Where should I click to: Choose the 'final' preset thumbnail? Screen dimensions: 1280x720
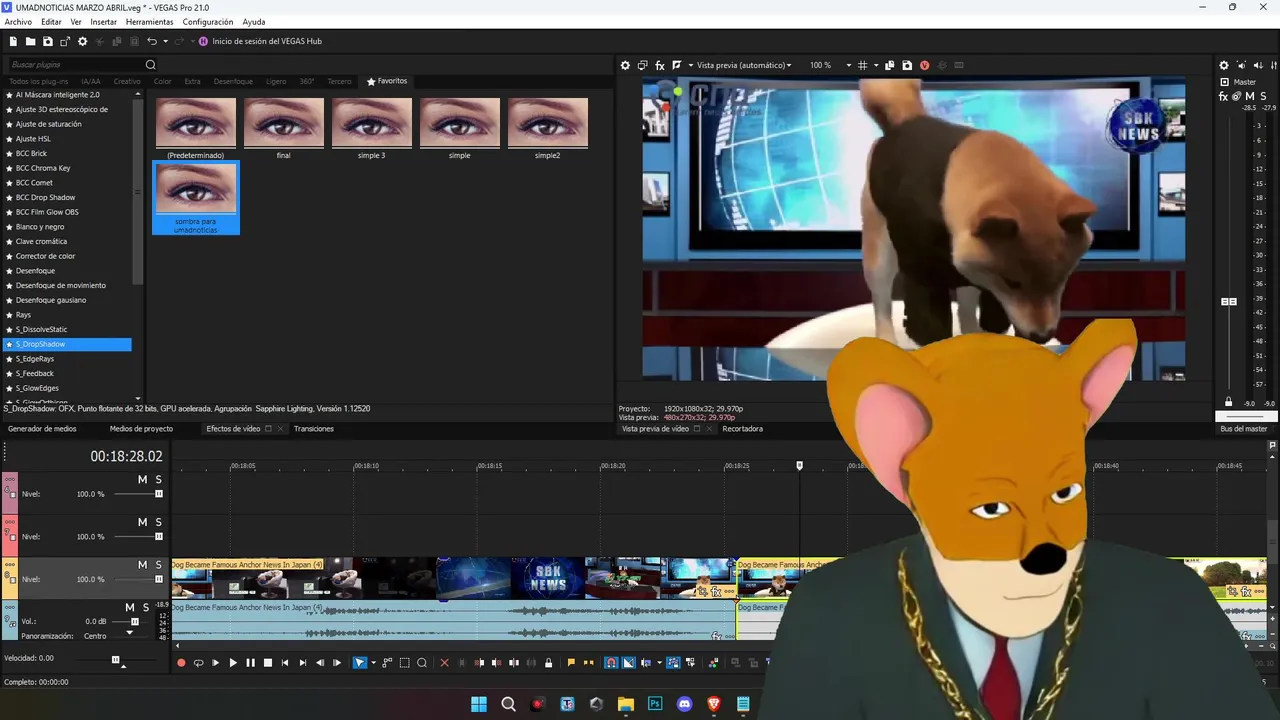(284, 123)
